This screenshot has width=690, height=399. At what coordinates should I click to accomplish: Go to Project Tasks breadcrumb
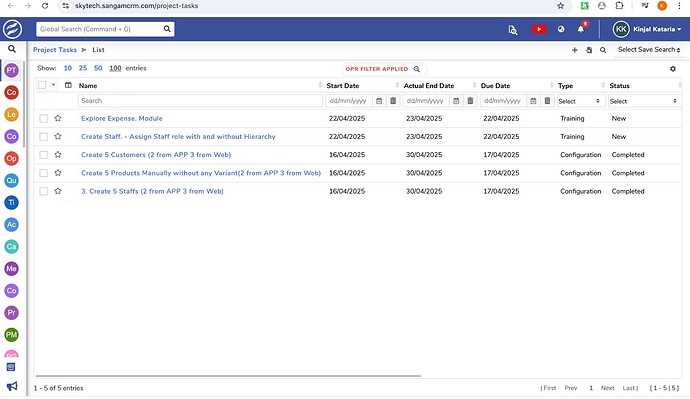[55, 50]
